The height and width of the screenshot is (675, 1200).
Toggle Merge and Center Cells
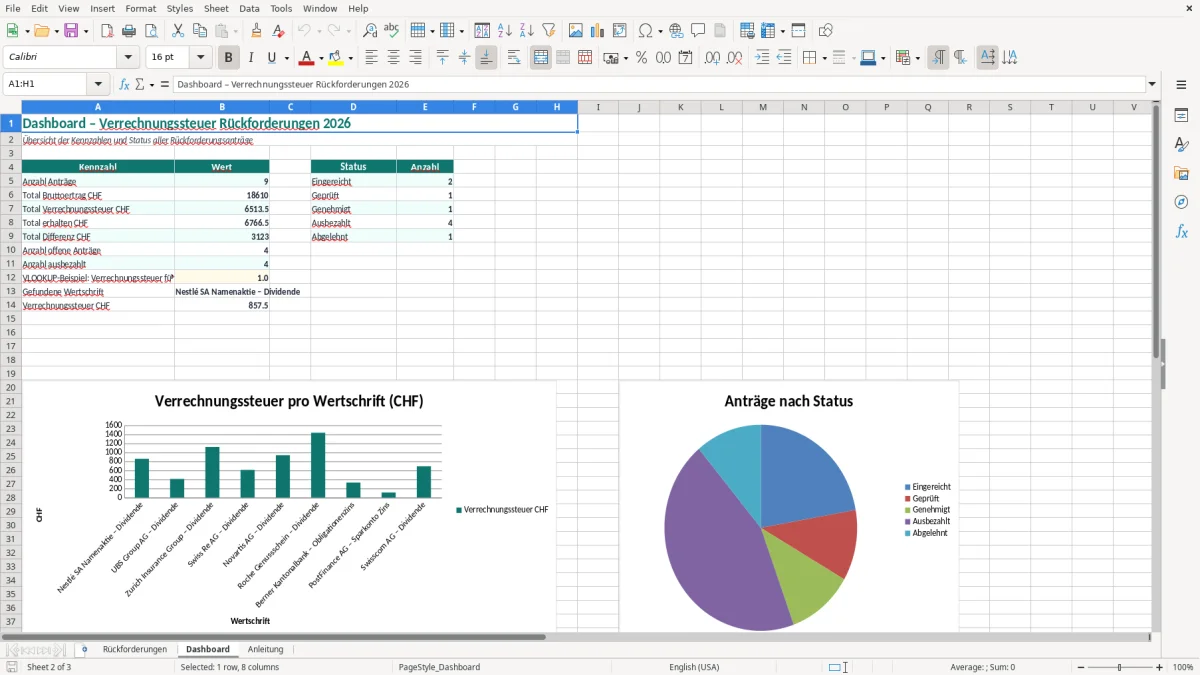[541, 58]
